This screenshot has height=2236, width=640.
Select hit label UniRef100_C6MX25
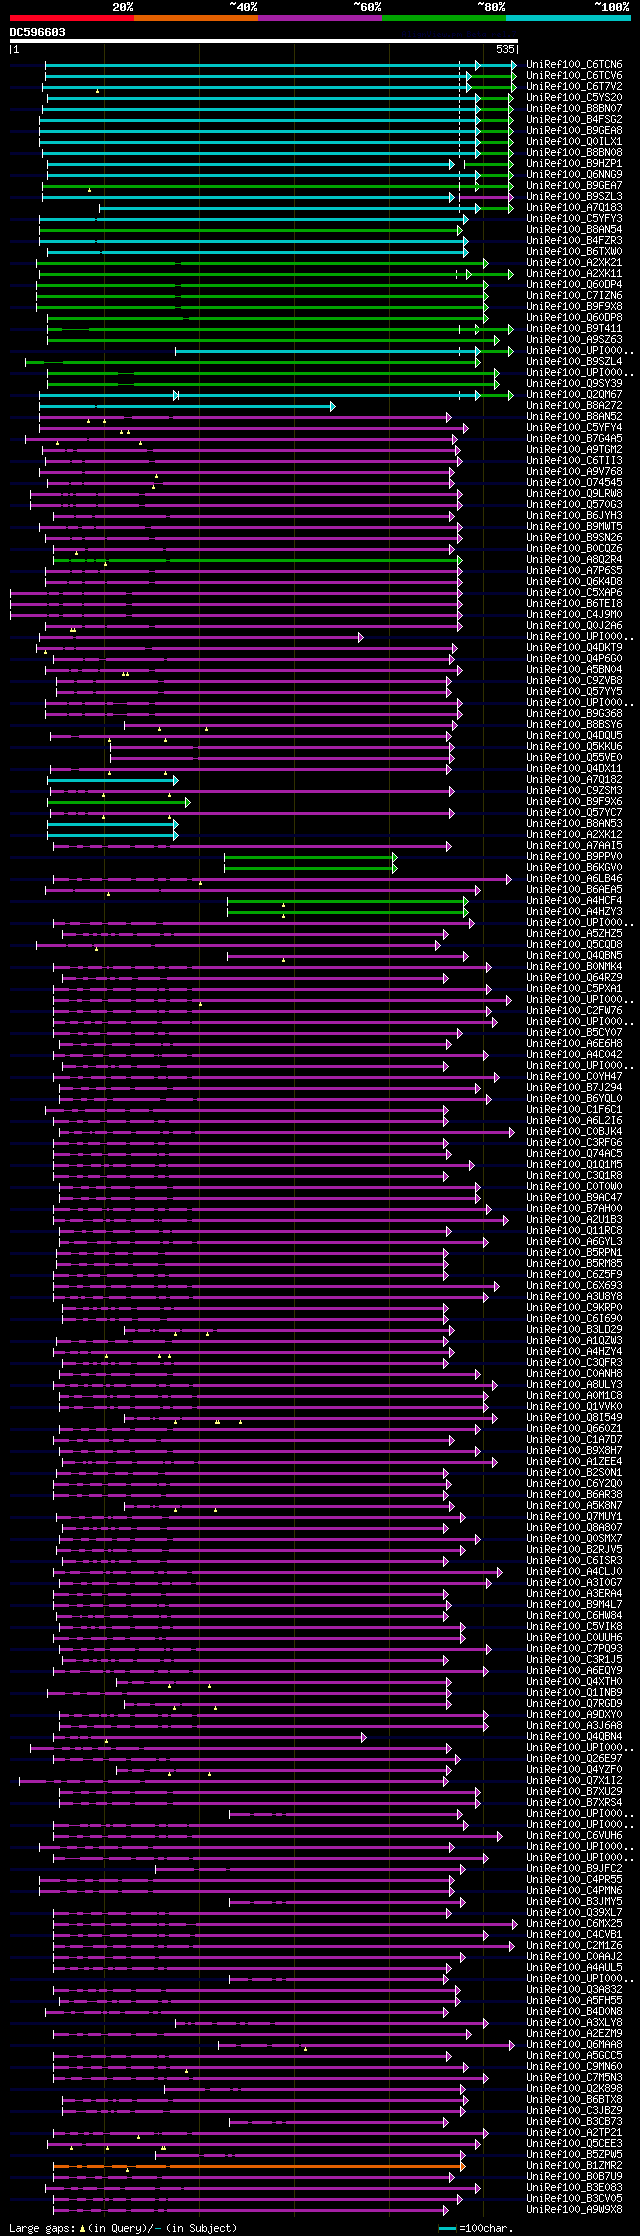(x=574, y=1924)
